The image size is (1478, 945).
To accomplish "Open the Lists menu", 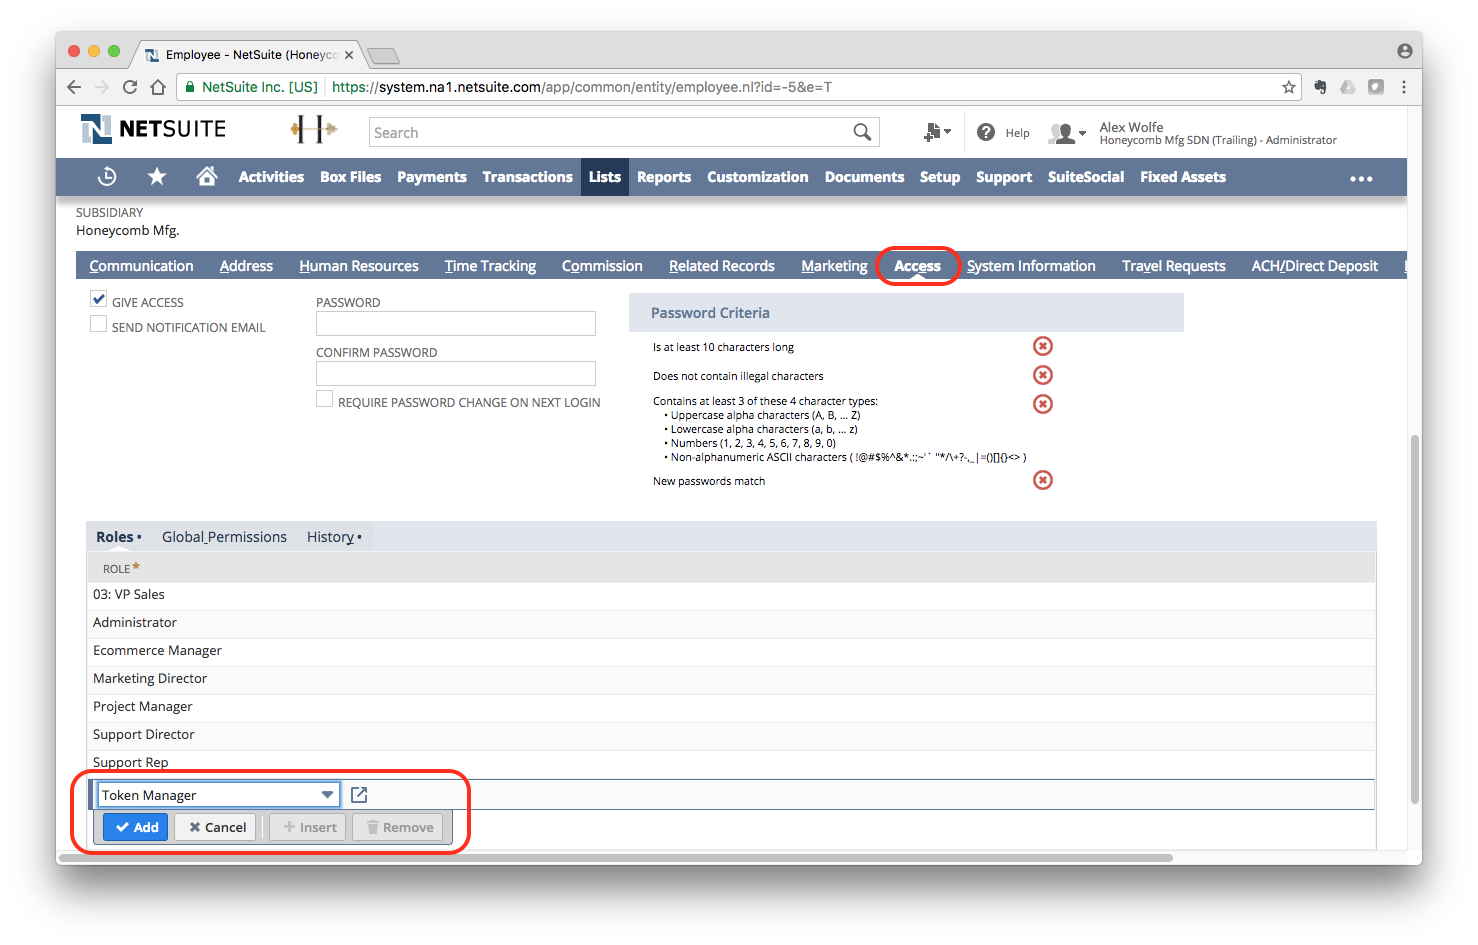I will point(605,177).
